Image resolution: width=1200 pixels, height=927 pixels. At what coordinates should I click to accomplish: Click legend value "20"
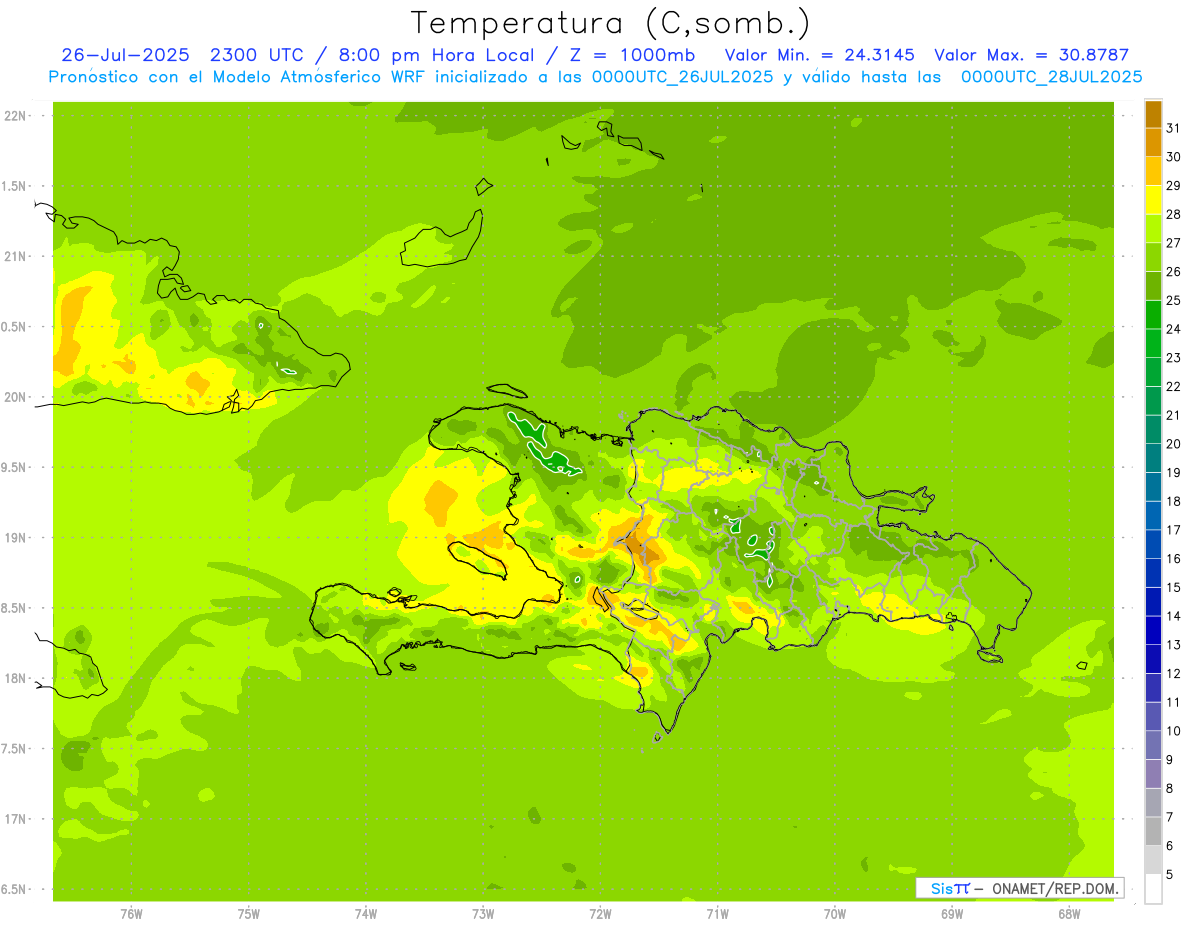(1174, 444)
